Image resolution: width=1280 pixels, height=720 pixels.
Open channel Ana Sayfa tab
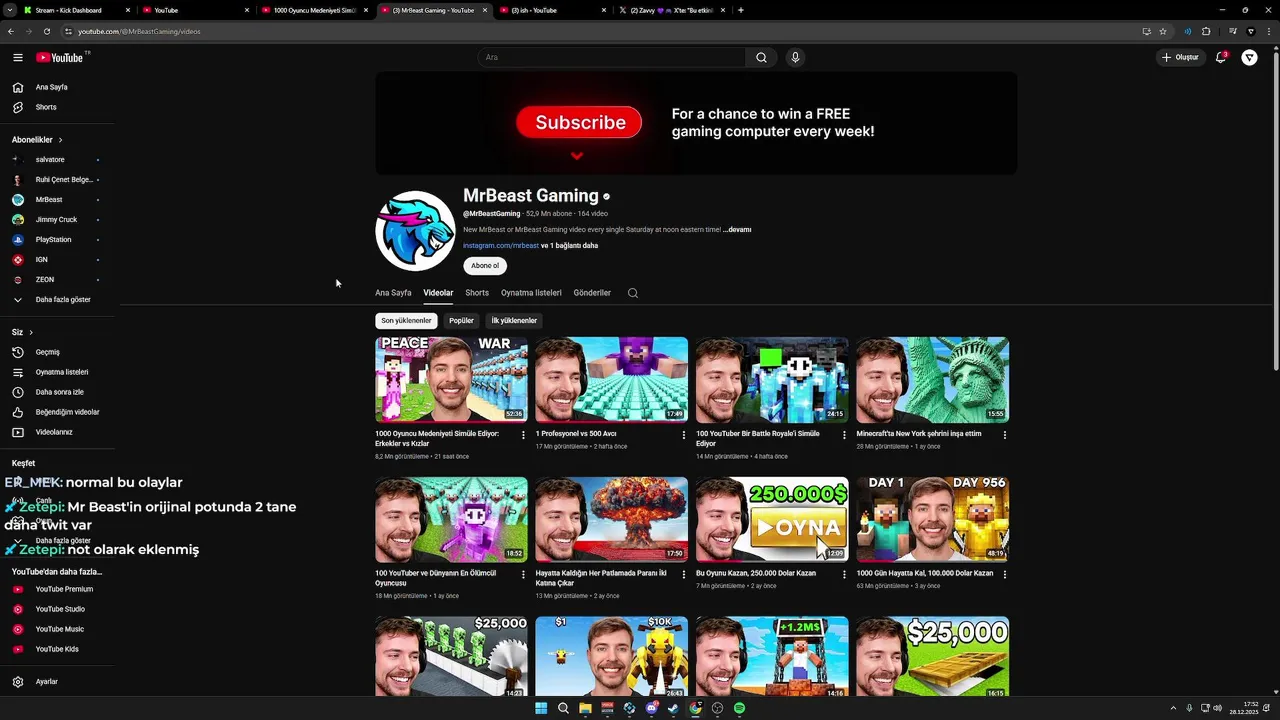(x=393, y=293)
